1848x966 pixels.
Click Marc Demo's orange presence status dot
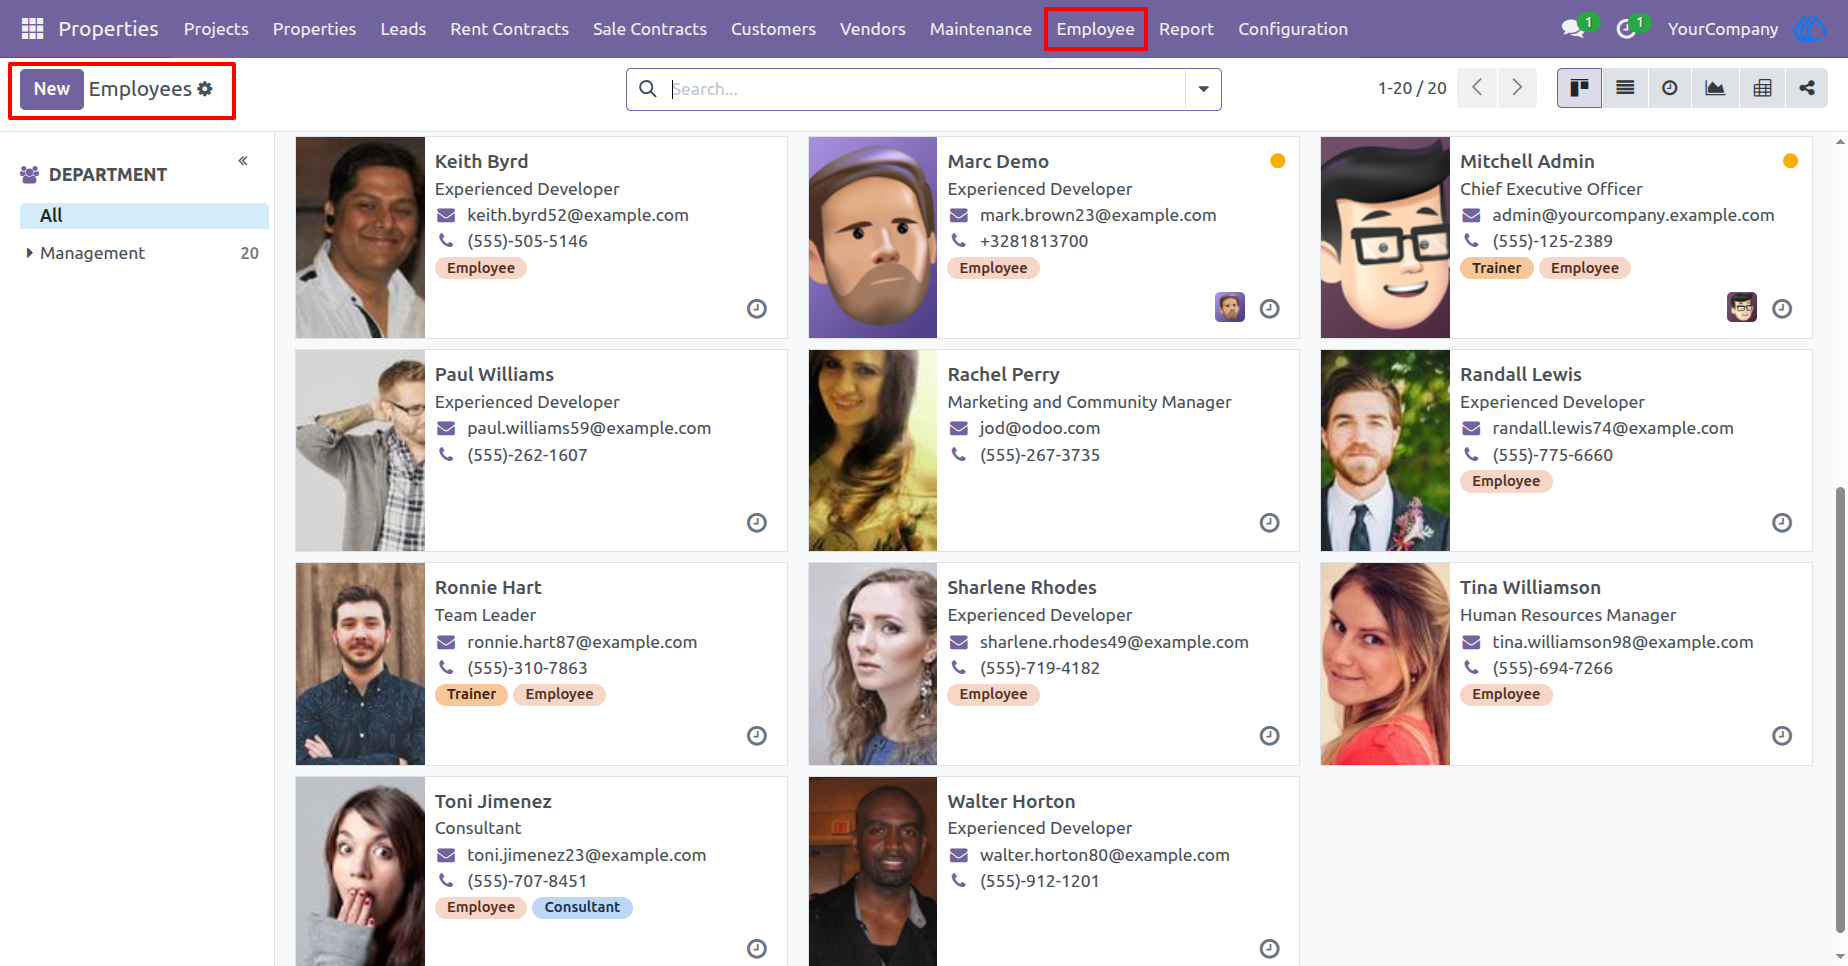1277,161
